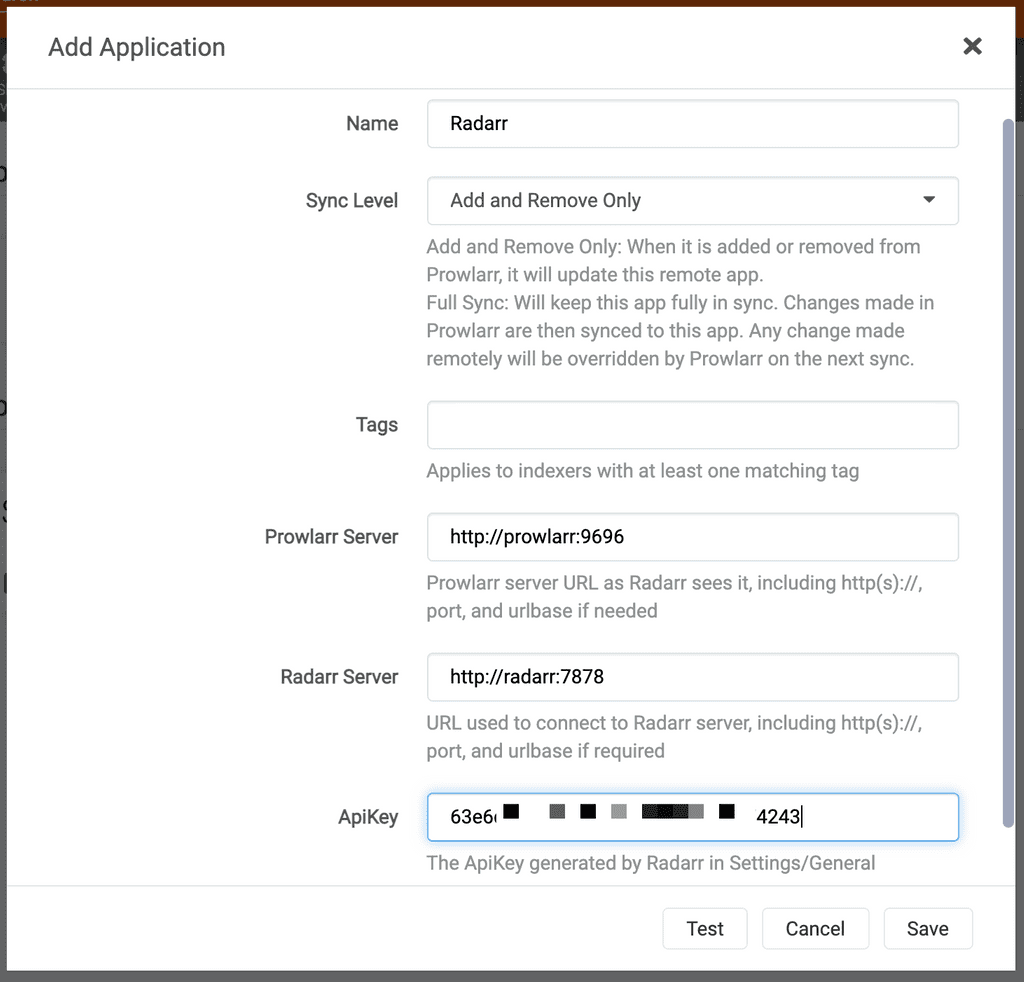
Task: Click inside the ApiKey text field
Action: (x=880, y=817)
